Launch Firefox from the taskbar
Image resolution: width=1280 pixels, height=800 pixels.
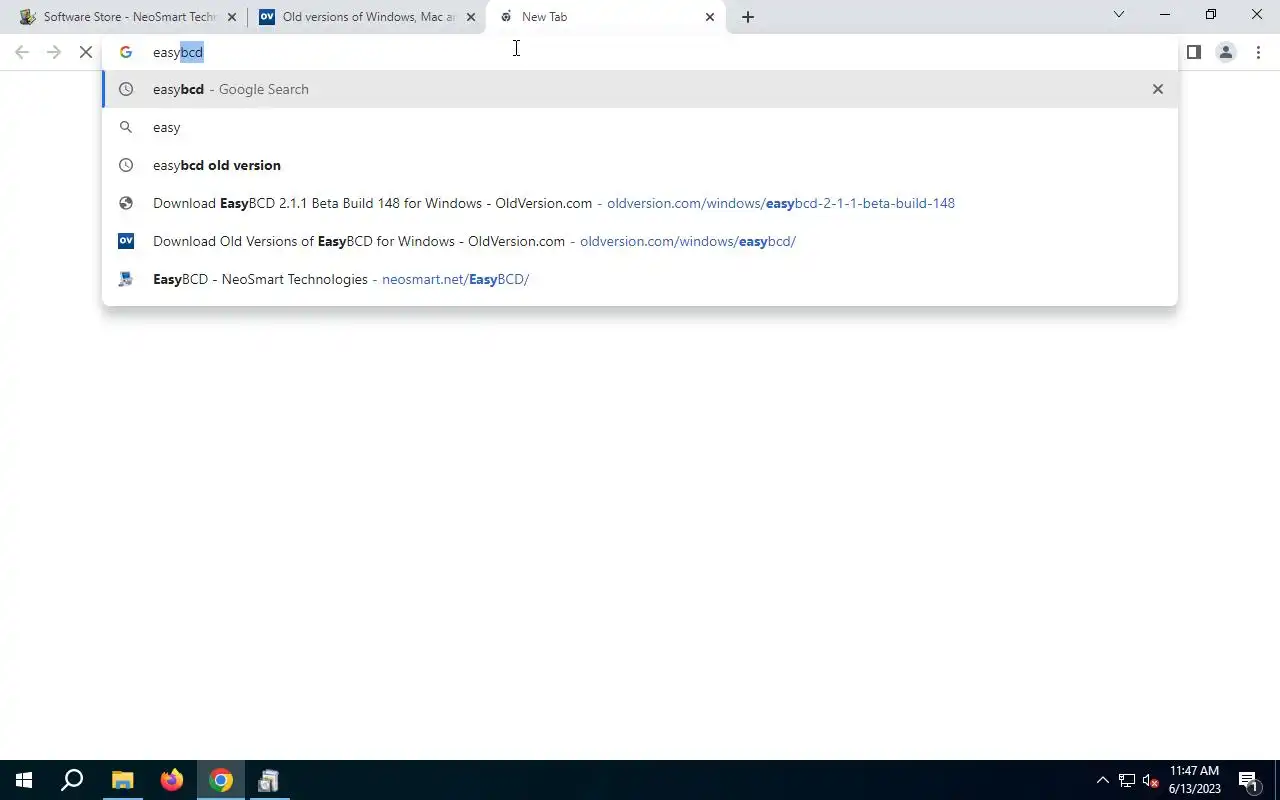point(172,780)
